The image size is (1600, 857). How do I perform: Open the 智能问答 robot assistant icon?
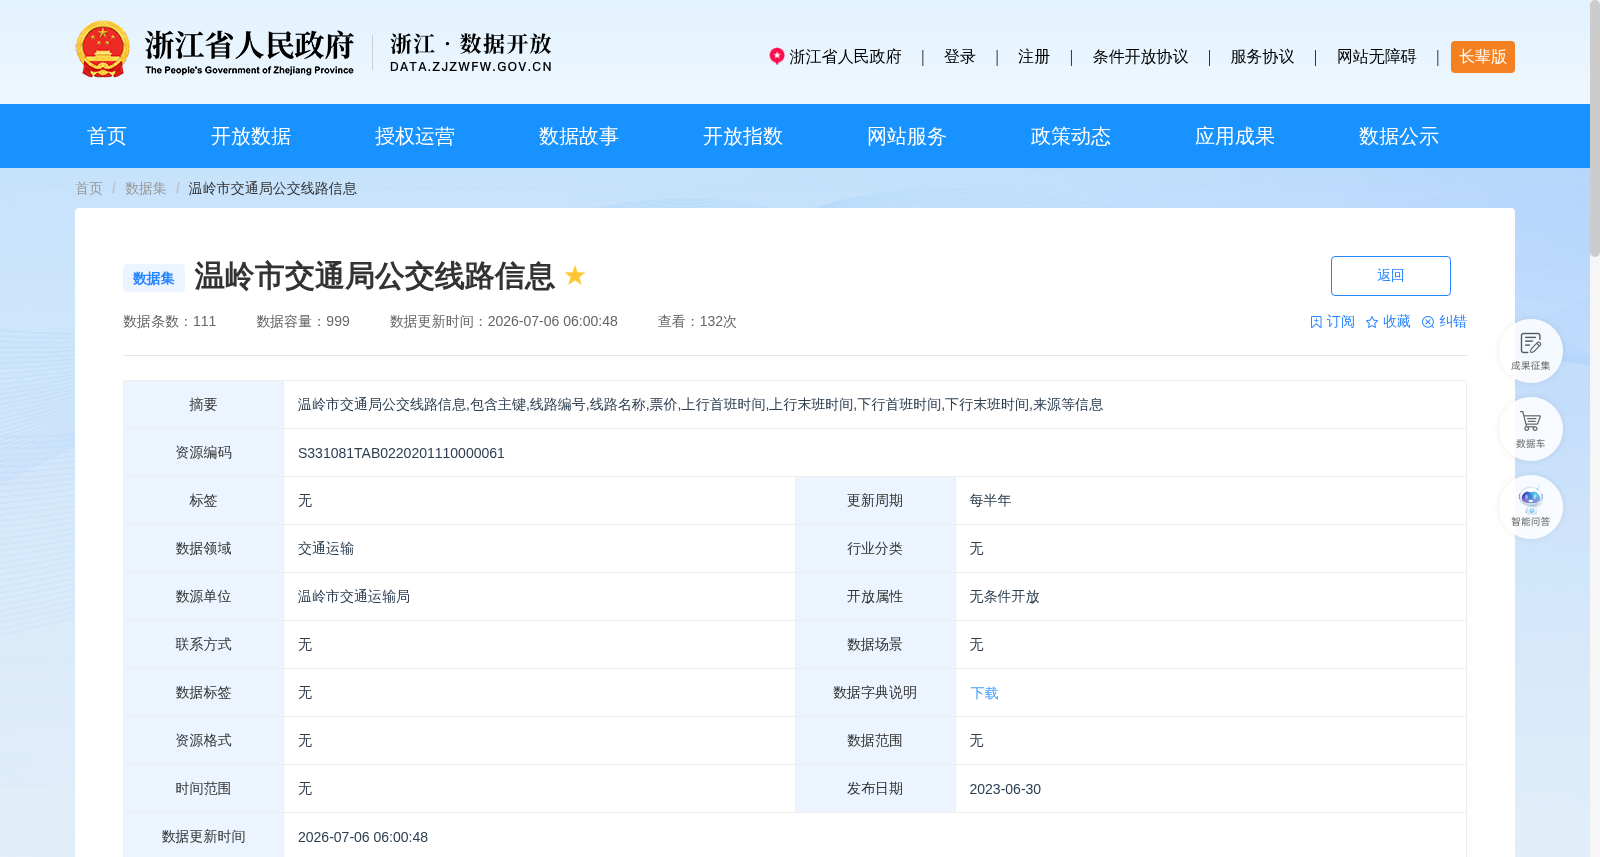pyautogui.click(x=1530, y=506)
